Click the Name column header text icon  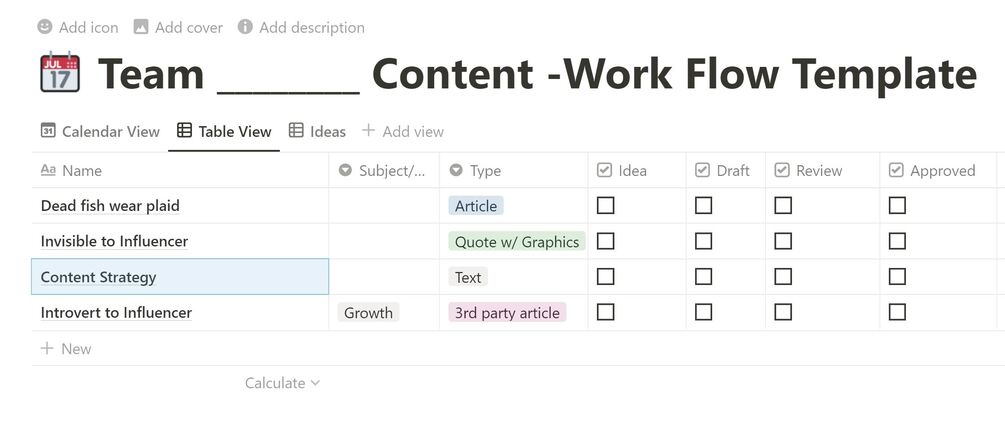point(48,171)
